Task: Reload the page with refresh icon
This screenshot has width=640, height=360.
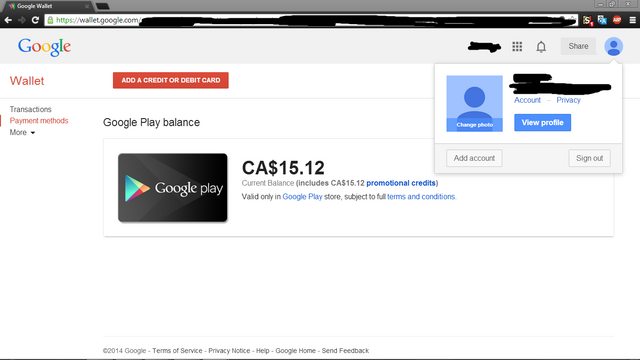Action: coord(36,20)
